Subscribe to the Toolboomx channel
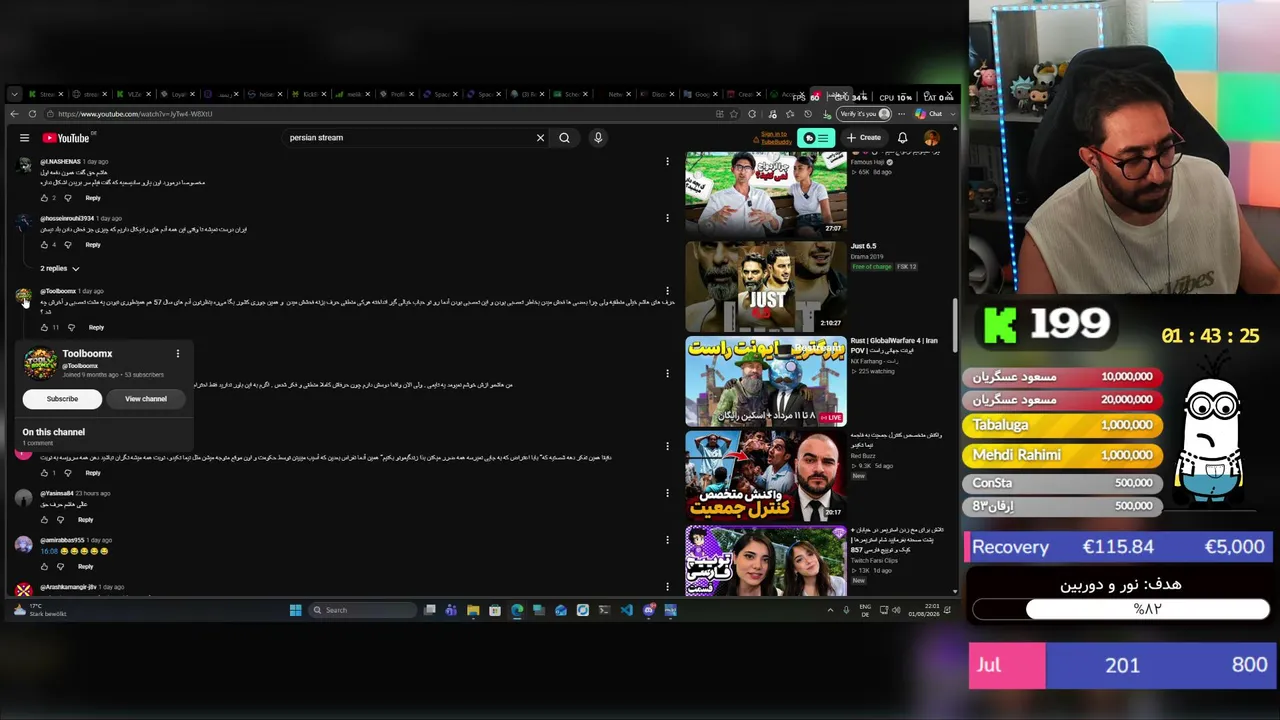Screen dimensions: 1280x720 [x=62, y=399]
